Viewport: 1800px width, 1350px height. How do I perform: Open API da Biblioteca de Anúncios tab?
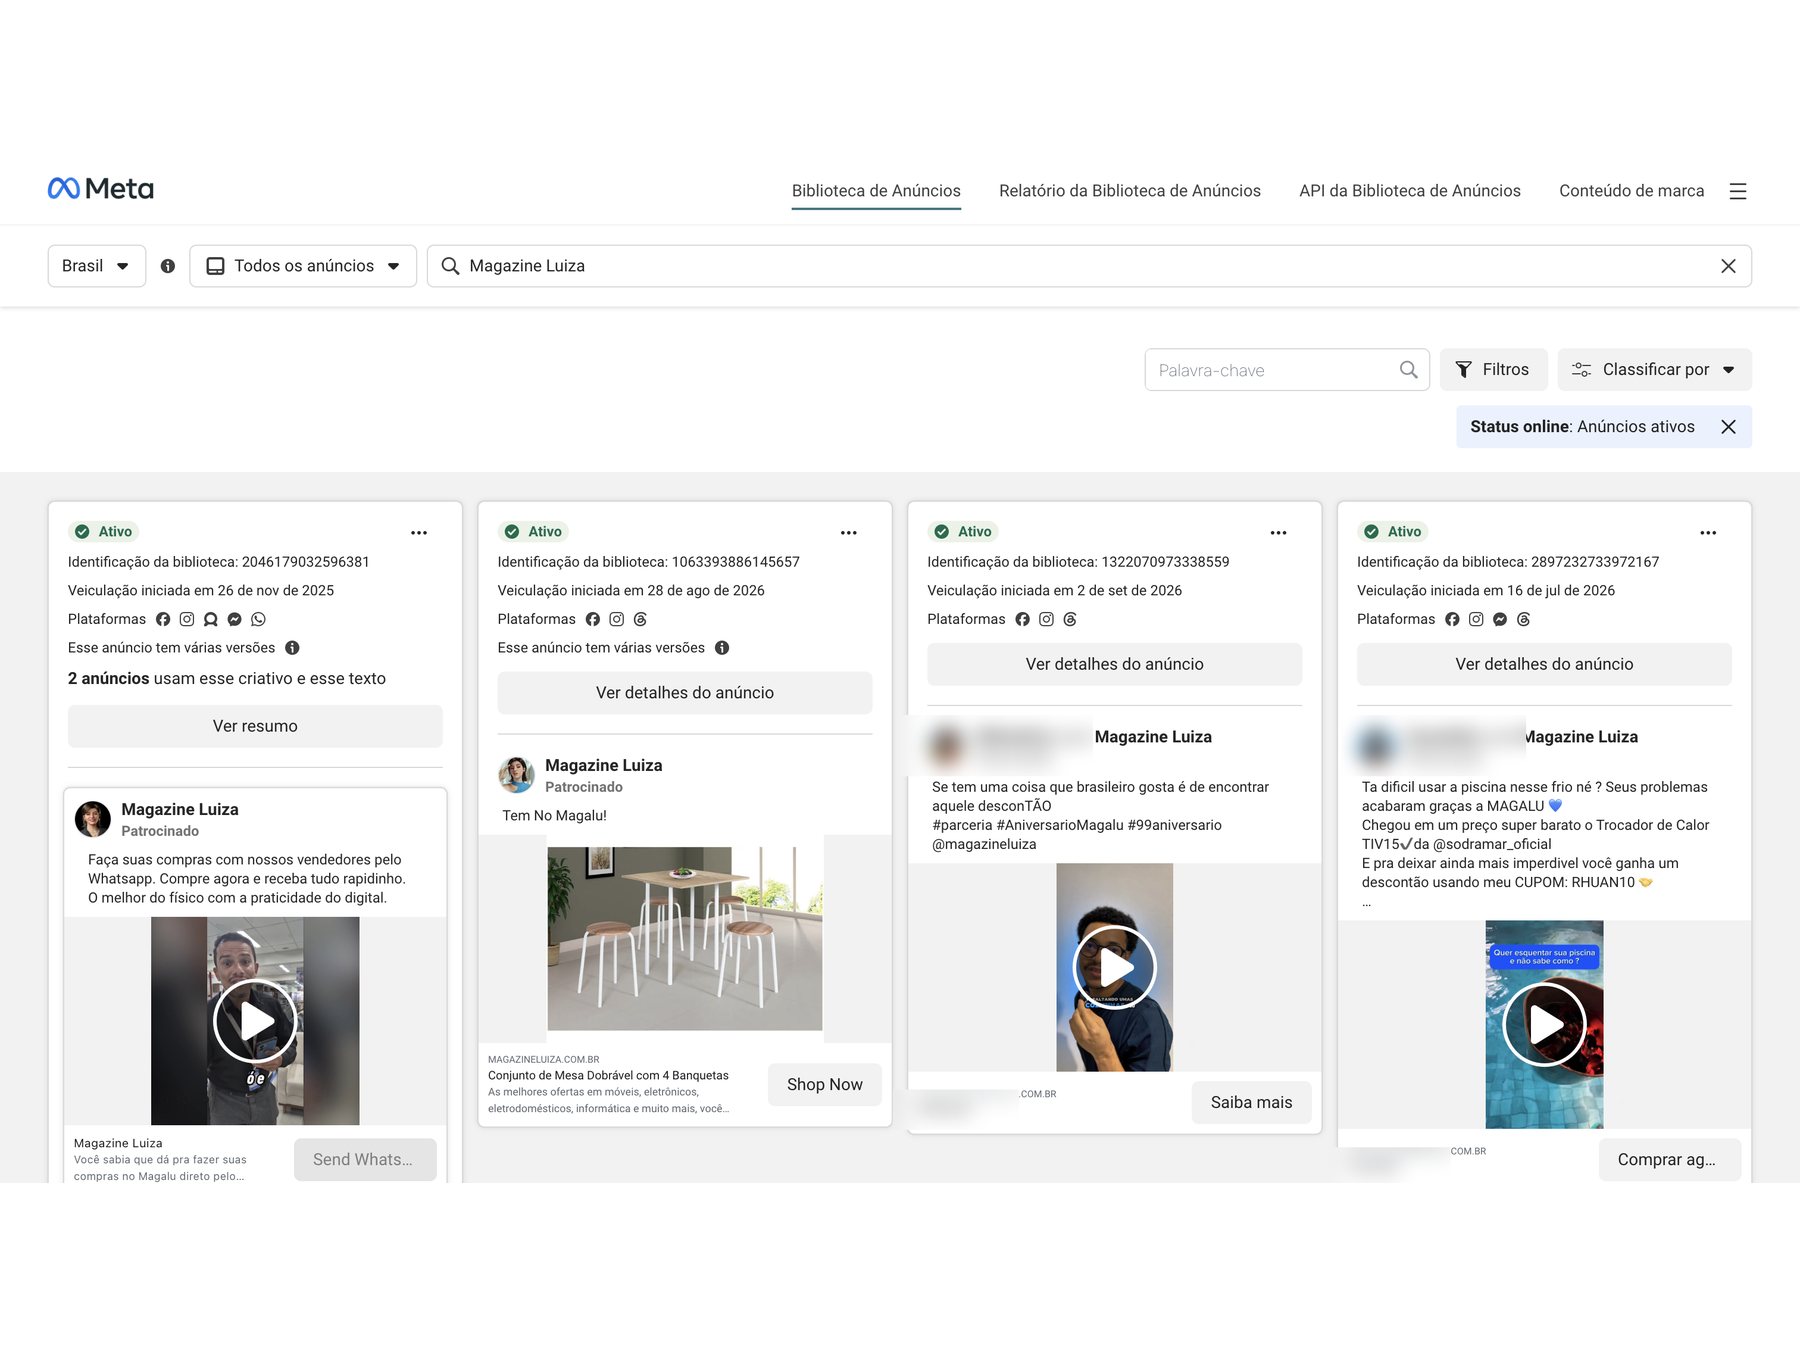click(x=1410, y=191)
